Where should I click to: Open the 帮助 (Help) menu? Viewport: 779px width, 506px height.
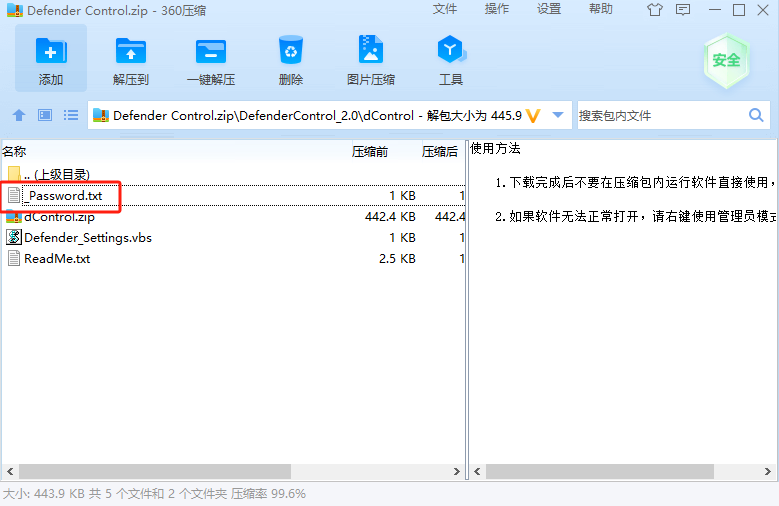(x=601, y=9)
